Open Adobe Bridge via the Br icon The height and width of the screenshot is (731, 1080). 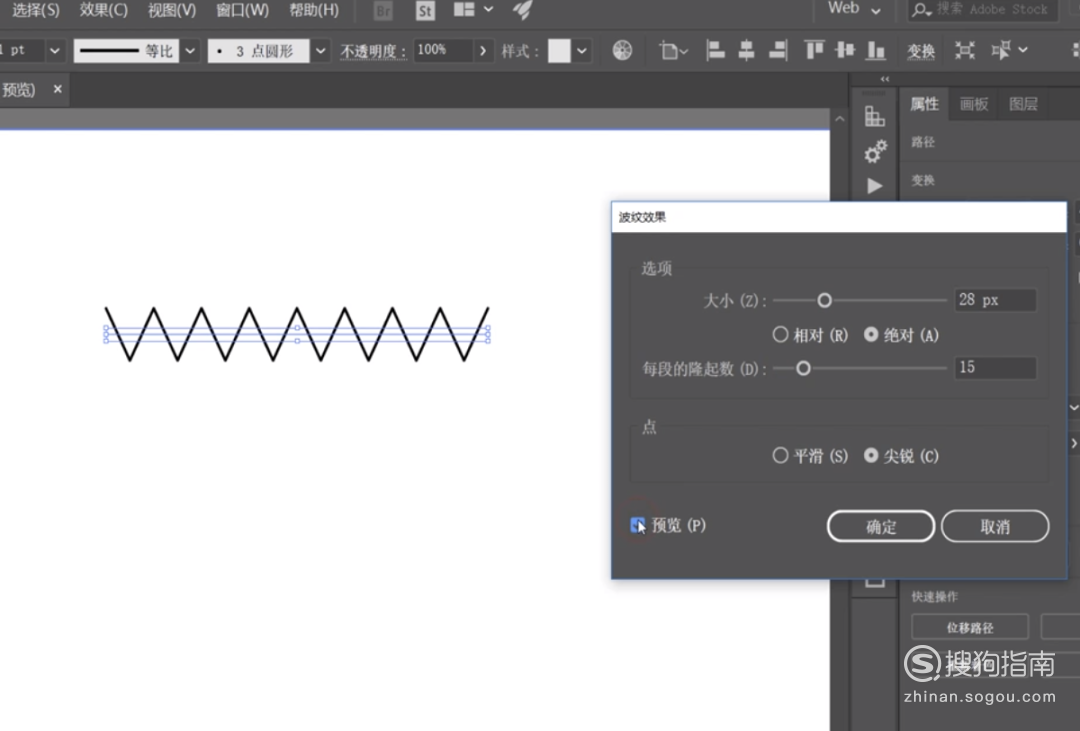coord(383,10)
